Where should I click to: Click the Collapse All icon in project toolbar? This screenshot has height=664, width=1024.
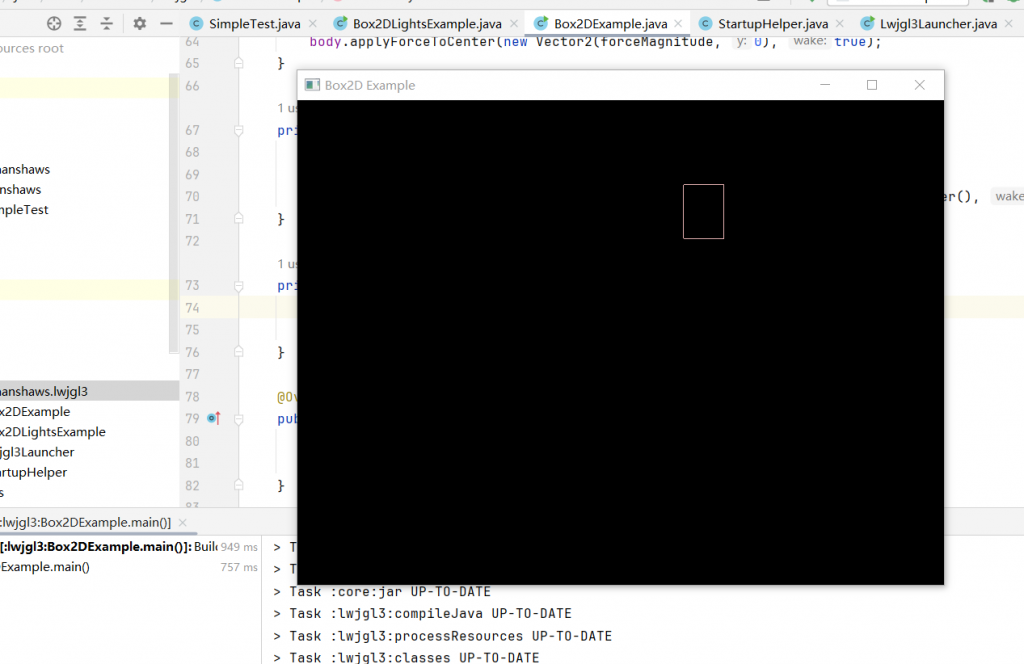pos(105,23)
